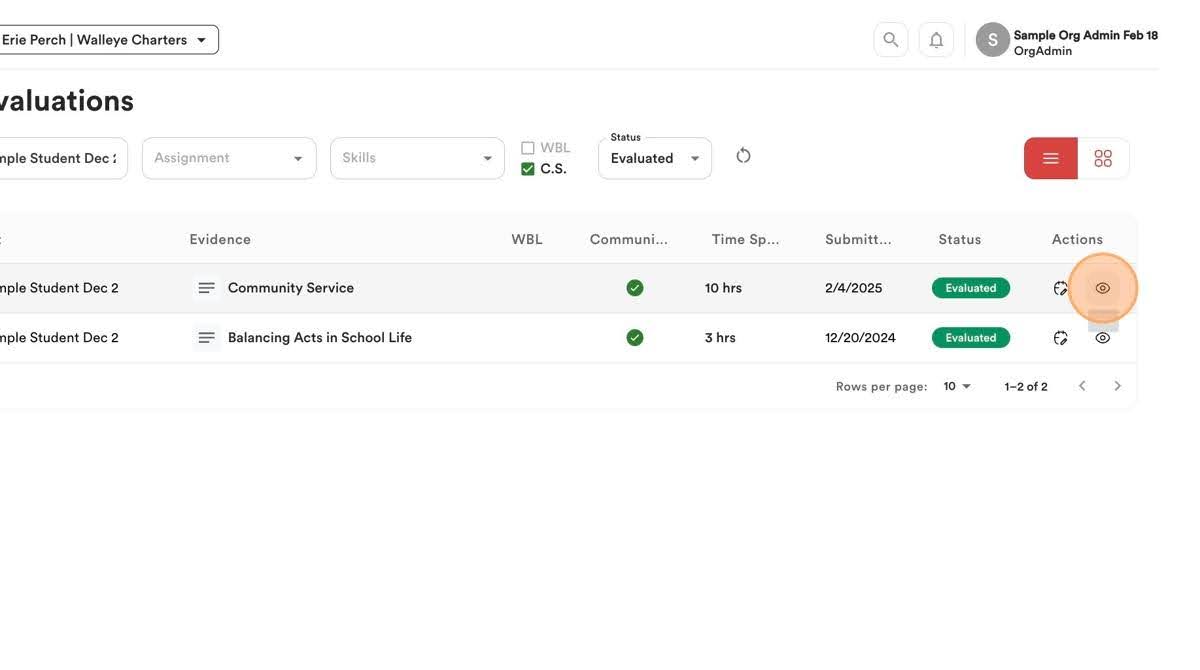1200x670 pixels.
Task: Go to the next page of results
Action: (1118, 386)
